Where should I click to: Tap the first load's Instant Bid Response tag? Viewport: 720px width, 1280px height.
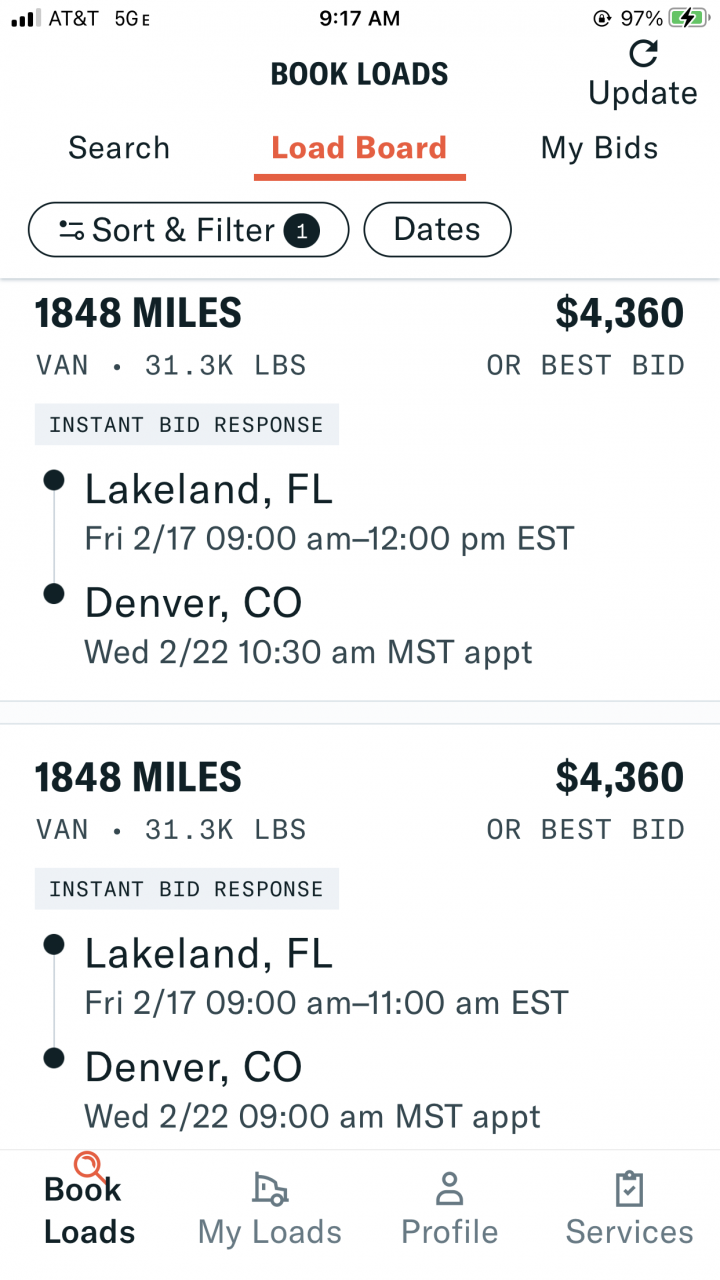(186, 425)
